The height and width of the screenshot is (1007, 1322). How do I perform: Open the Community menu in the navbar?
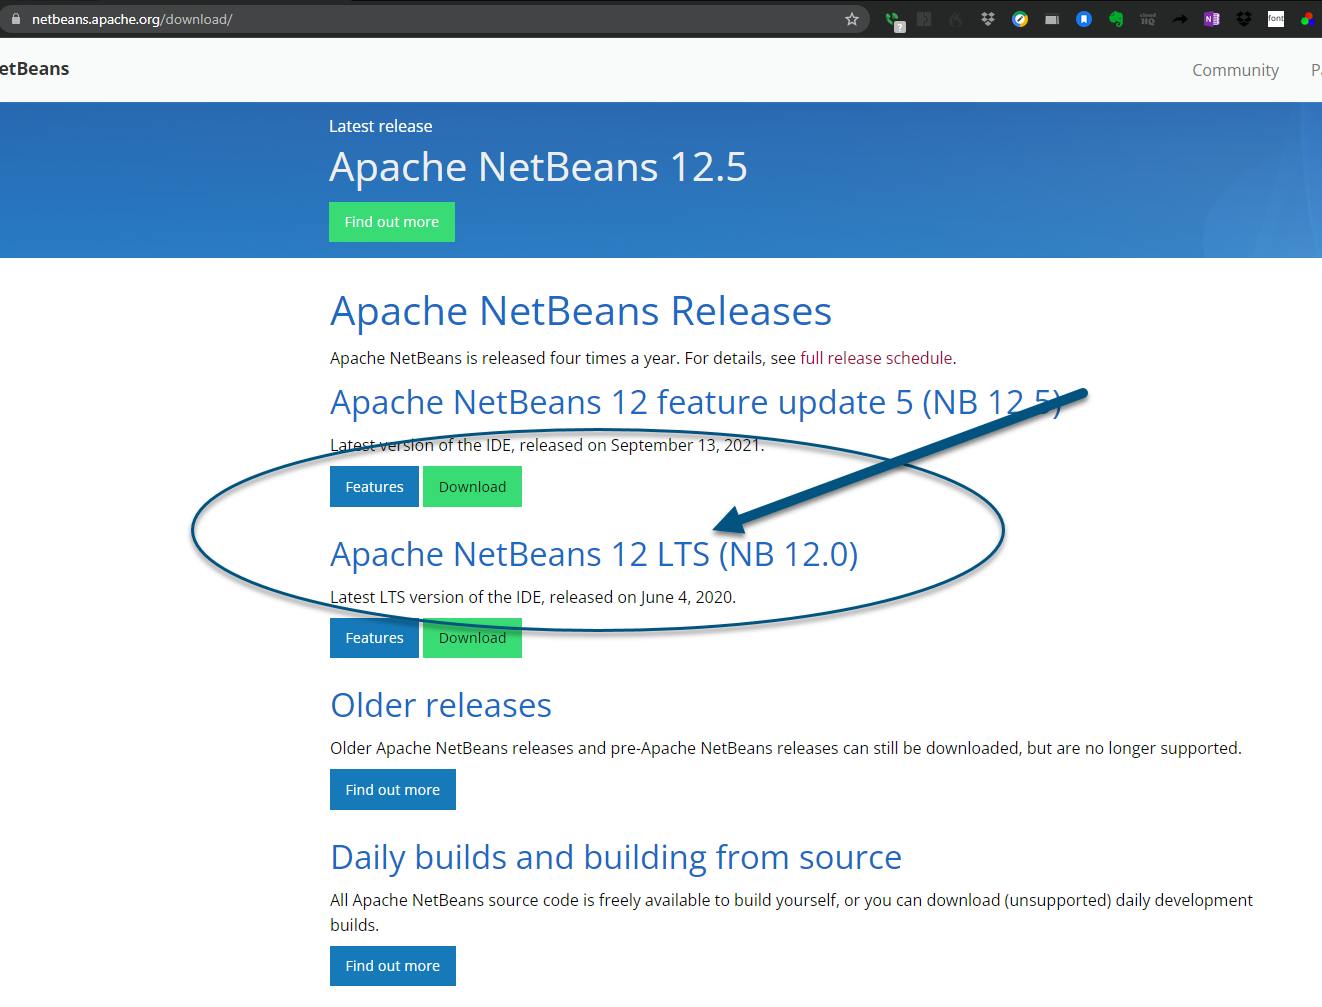(1235, 70)
